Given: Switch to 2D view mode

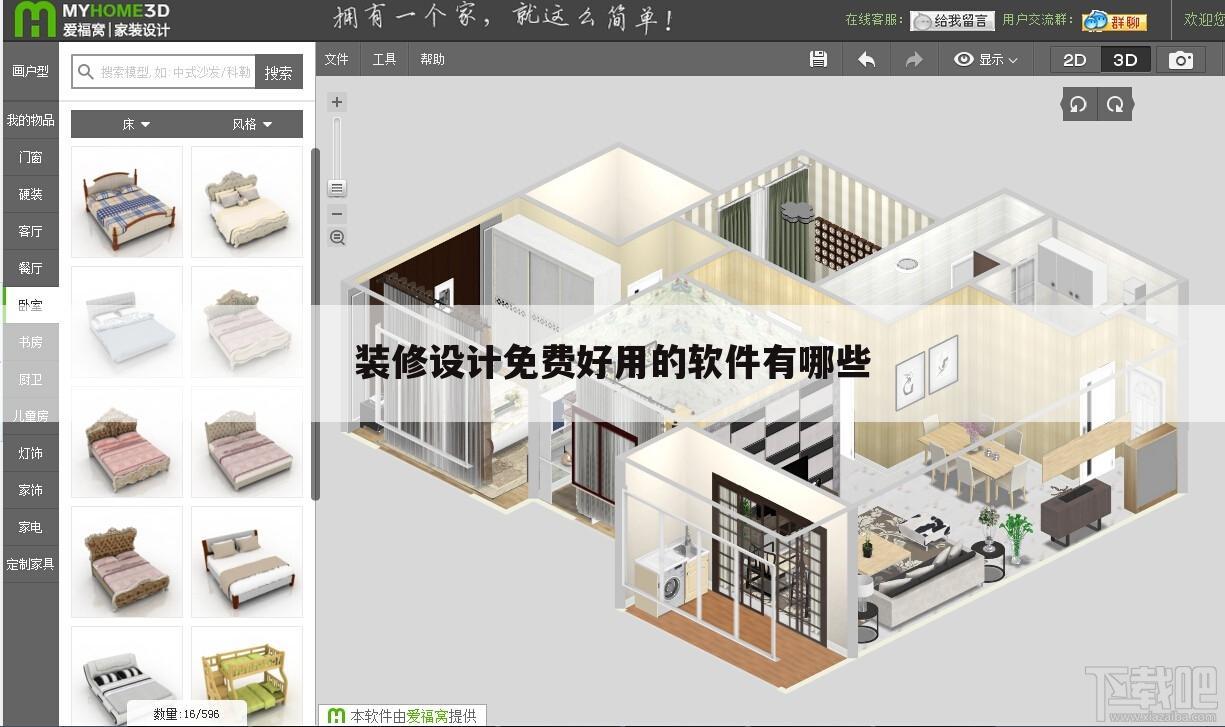Looking at the screenshot, I should click(x=1075, y=60).
